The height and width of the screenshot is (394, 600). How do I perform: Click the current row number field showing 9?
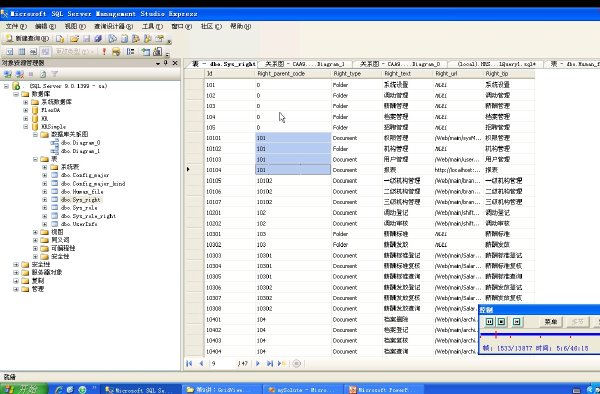tap(222, 364)
